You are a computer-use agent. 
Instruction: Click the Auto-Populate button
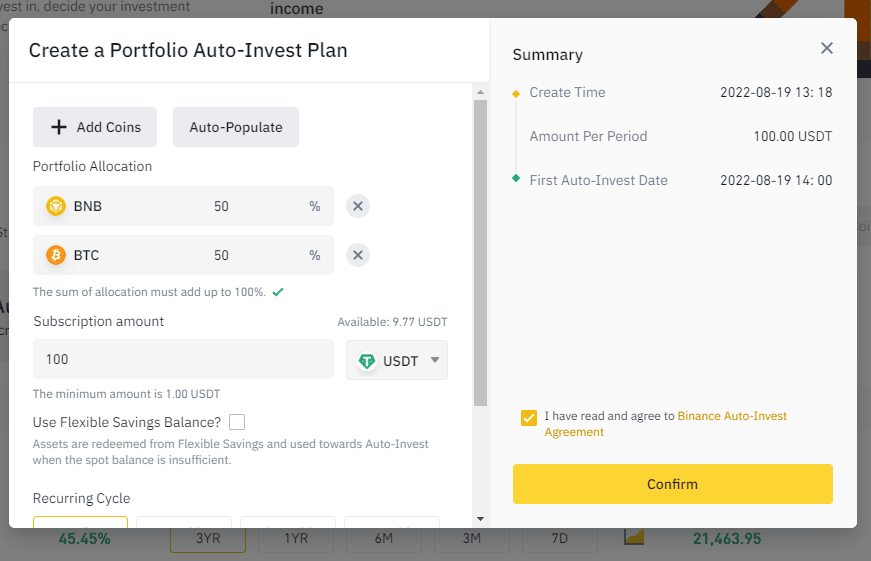(x=236, y=127)
